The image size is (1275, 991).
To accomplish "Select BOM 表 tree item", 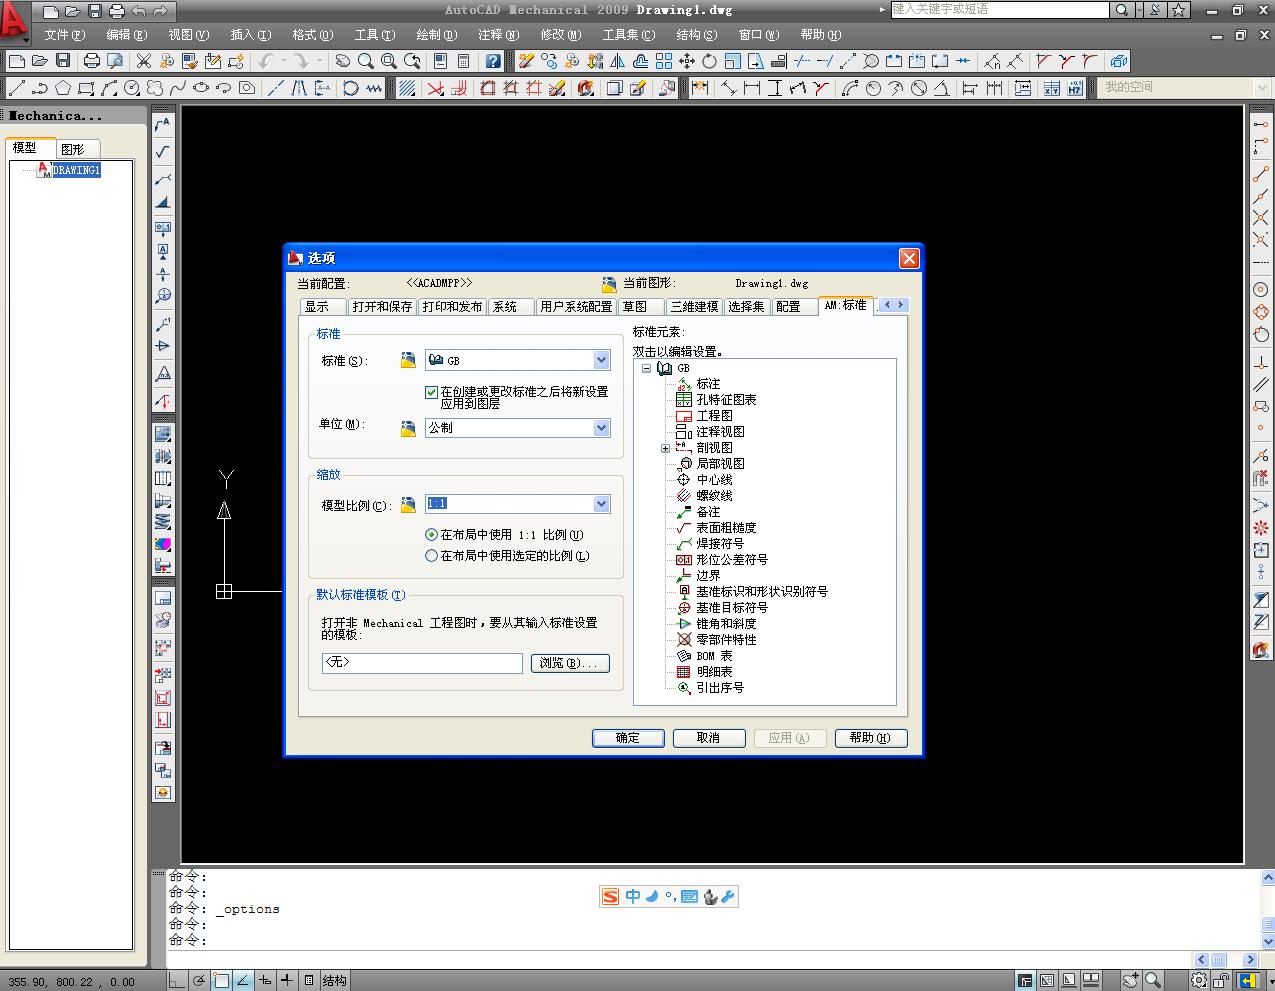I will pyautogui.click(x=715, y=656).
